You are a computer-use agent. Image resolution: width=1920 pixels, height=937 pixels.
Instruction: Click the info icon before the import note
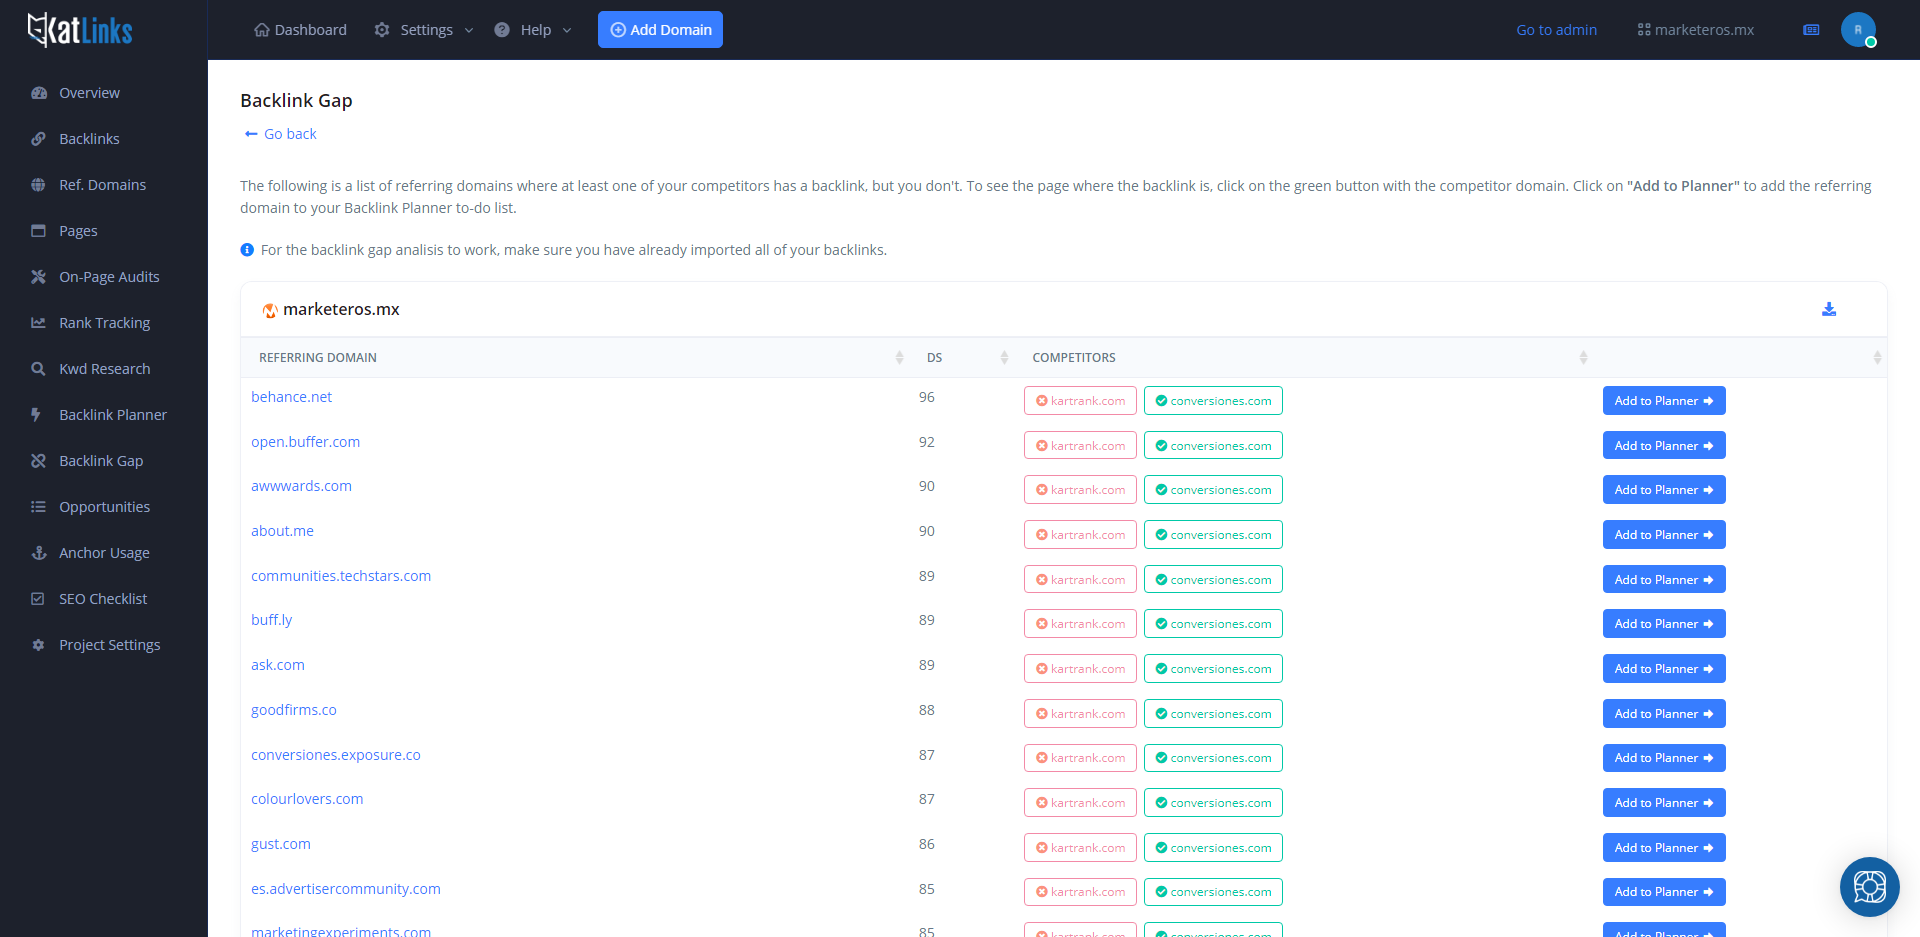click(x=247, y=250)
